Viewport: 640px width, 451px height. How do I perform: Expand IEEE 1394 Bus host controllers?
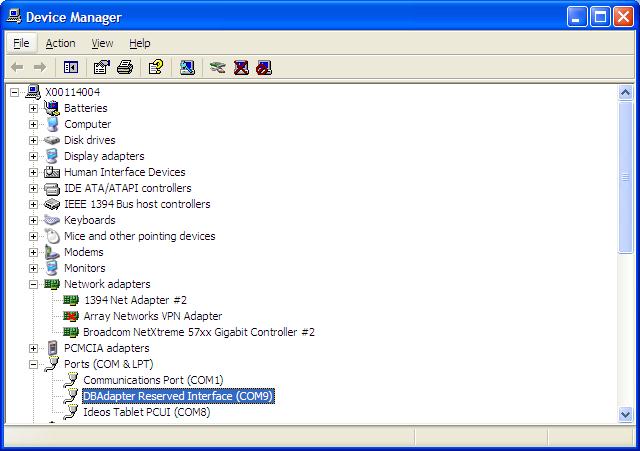33,204
